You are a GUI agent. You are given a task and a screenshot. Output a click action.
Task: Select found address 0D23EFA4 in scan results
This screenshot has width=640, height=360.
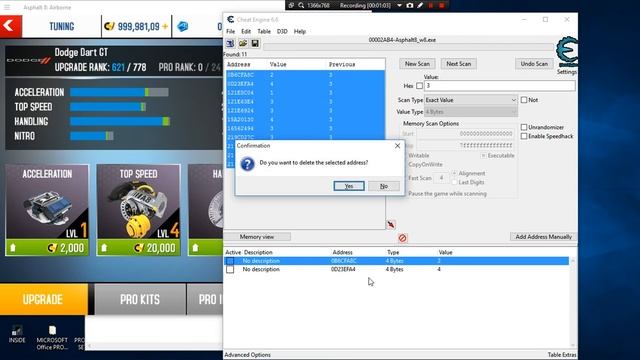(305, 84)
